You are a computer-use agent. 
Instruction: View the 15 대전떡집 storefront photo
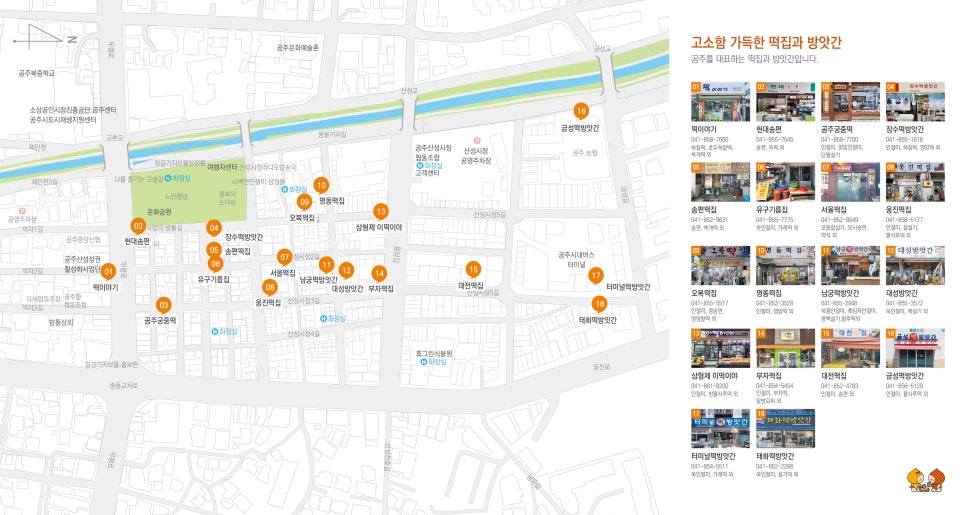point(850,348)
